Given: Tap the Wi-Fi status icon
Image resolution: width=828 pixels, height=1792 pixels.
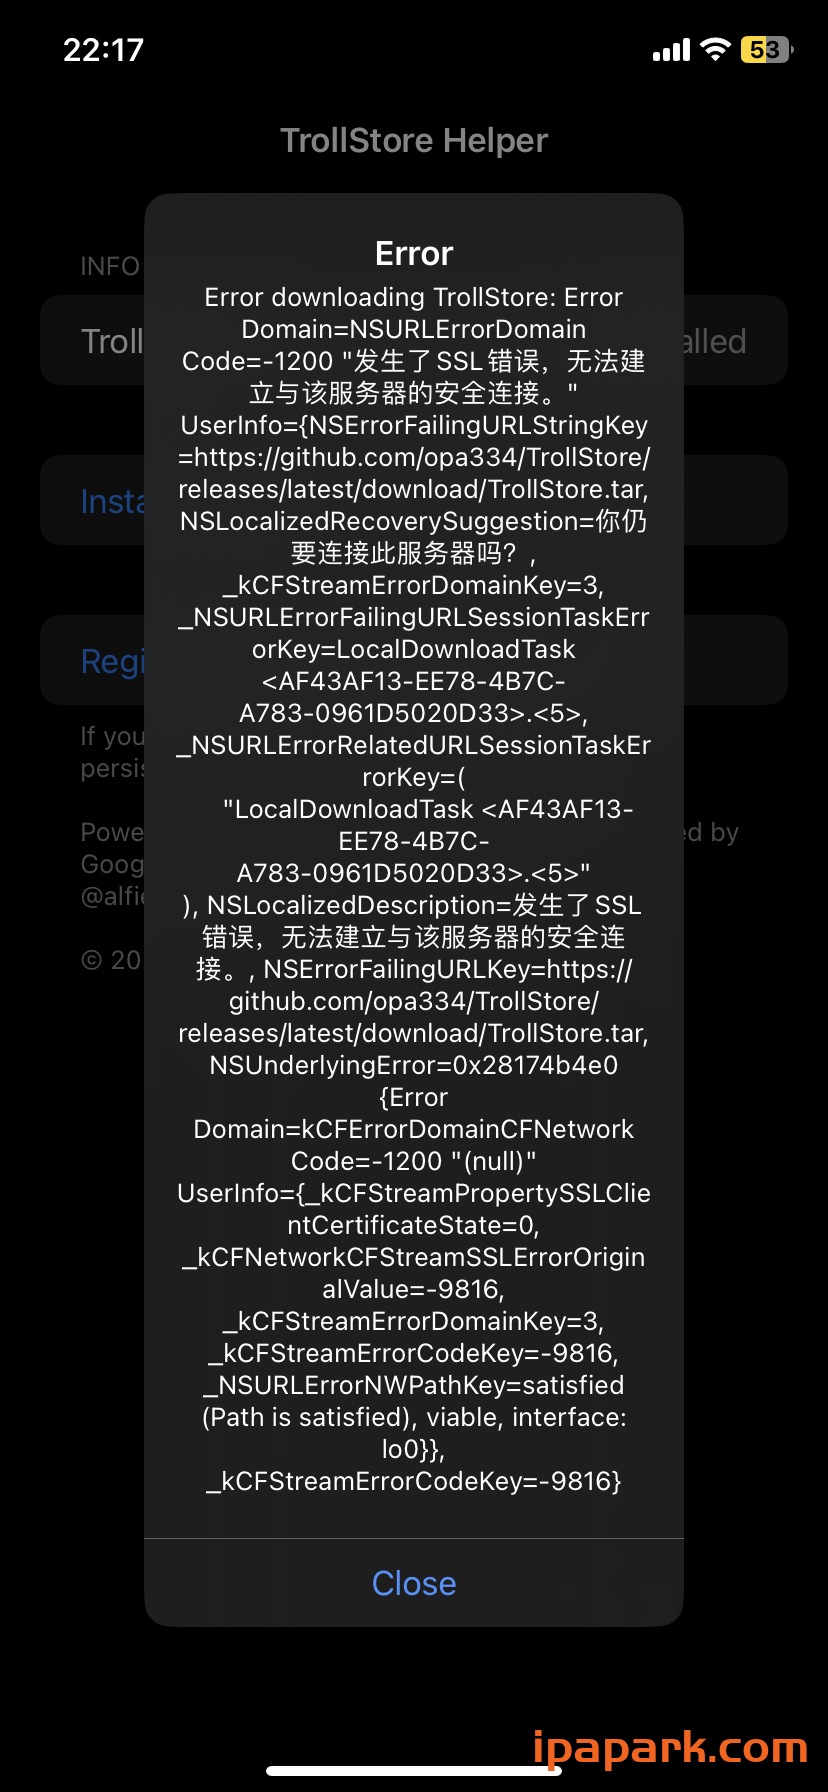Looking at the screenshot, I should tap(715, 50).
